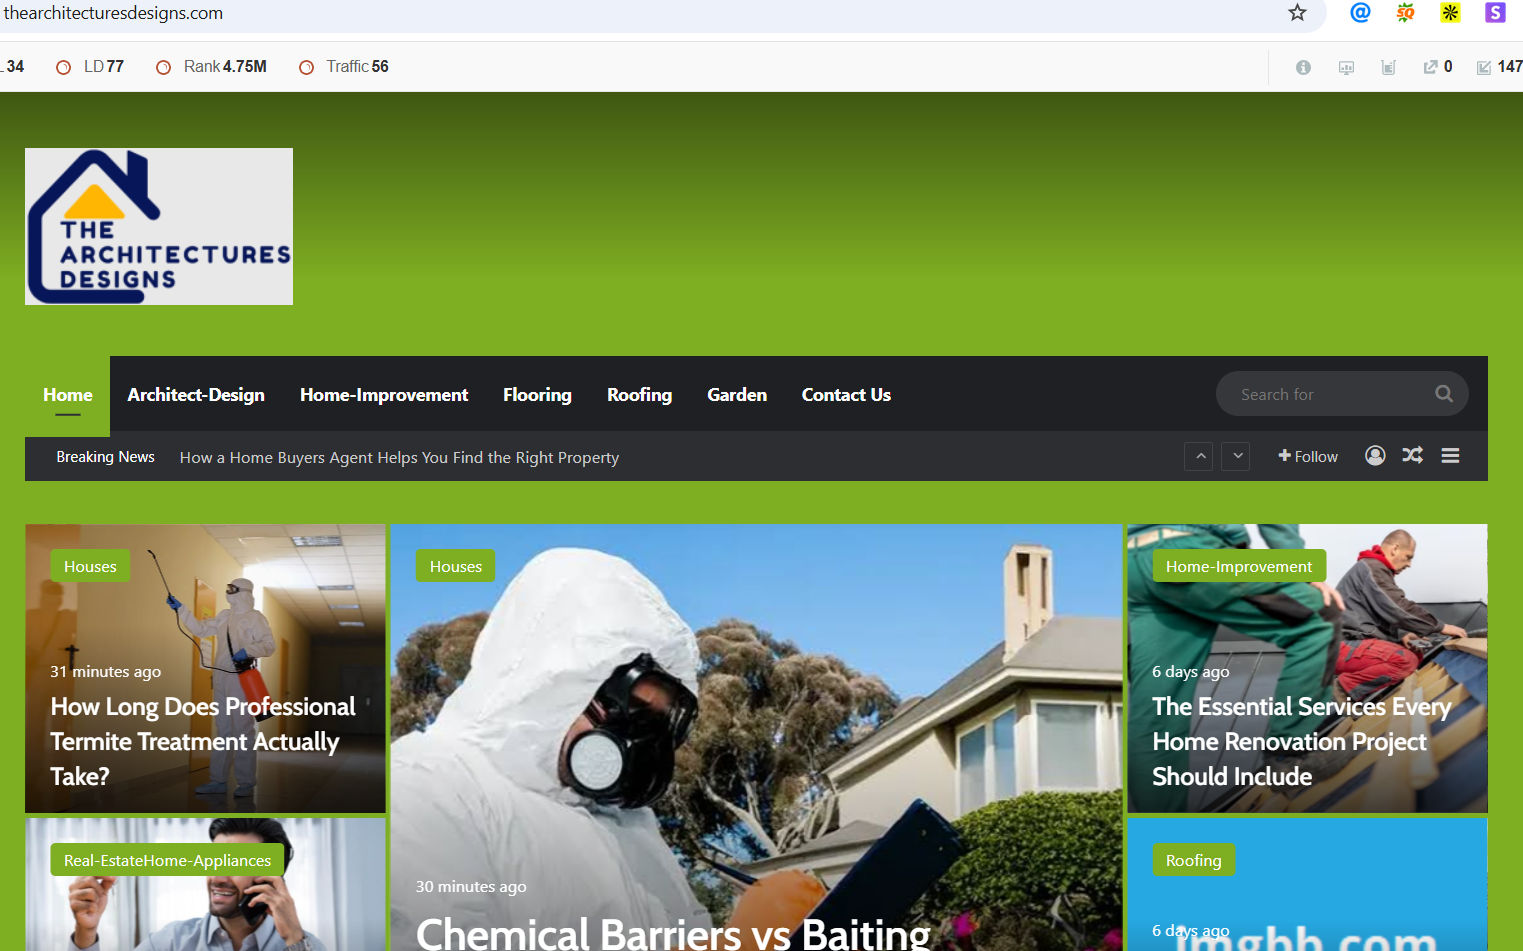Open the blue @ extension

point(1360,13)
